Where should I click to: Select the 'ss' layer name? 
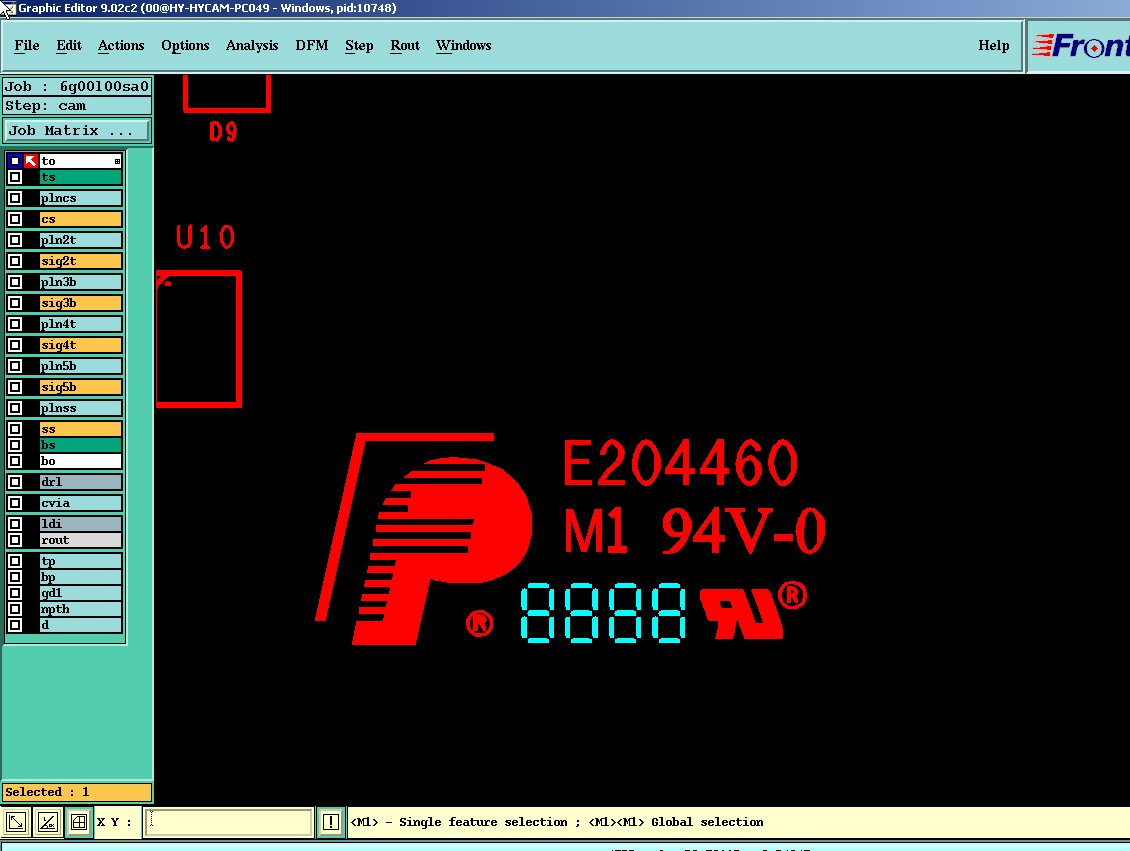pyautogui.click(x=81, y=429)
